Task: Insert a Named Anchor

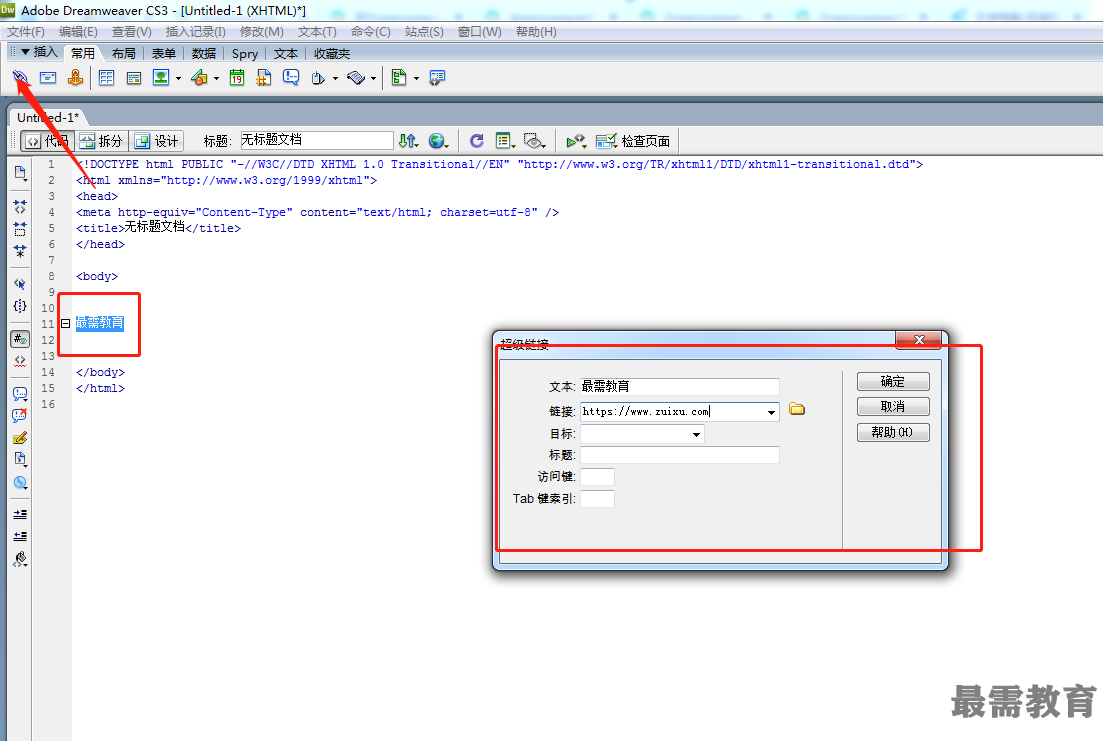Action: [x=75, y=77]
